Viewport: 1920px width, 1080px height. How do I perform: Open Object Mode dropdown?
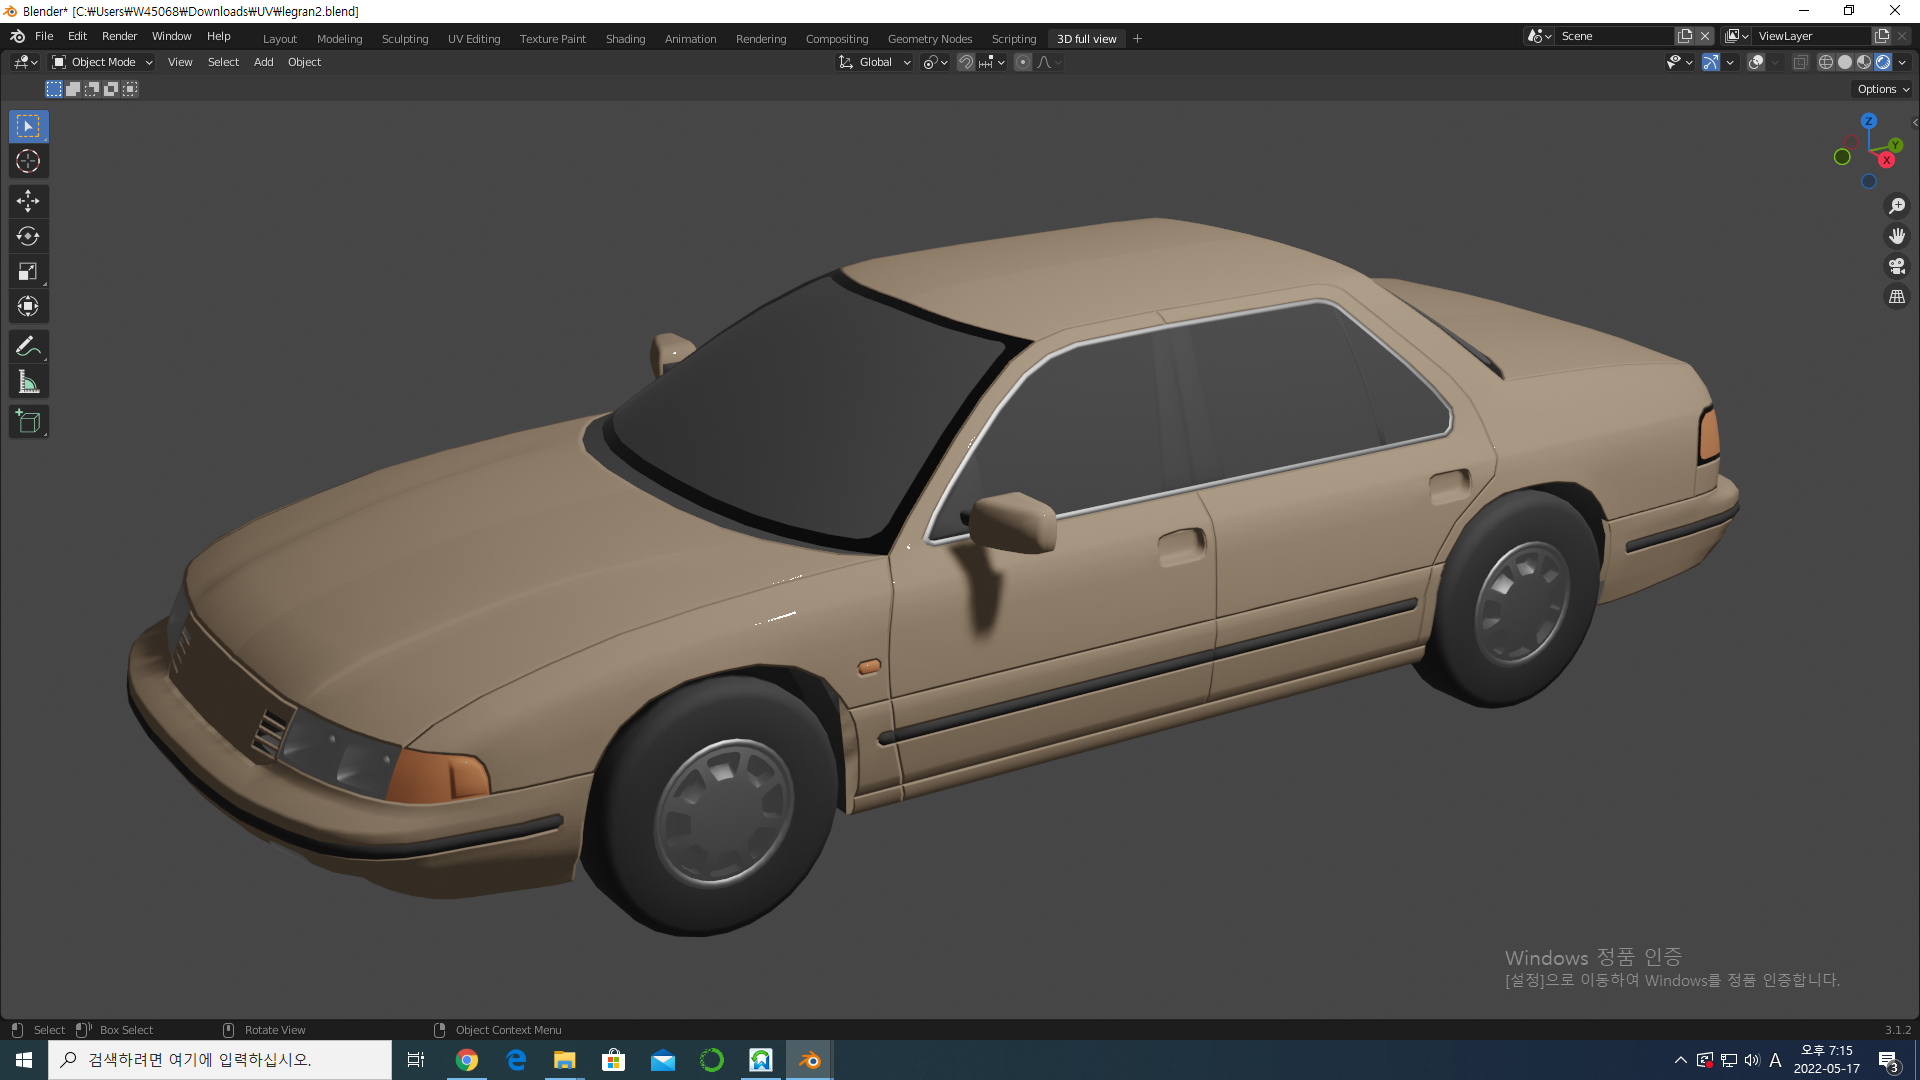point(102,62)
